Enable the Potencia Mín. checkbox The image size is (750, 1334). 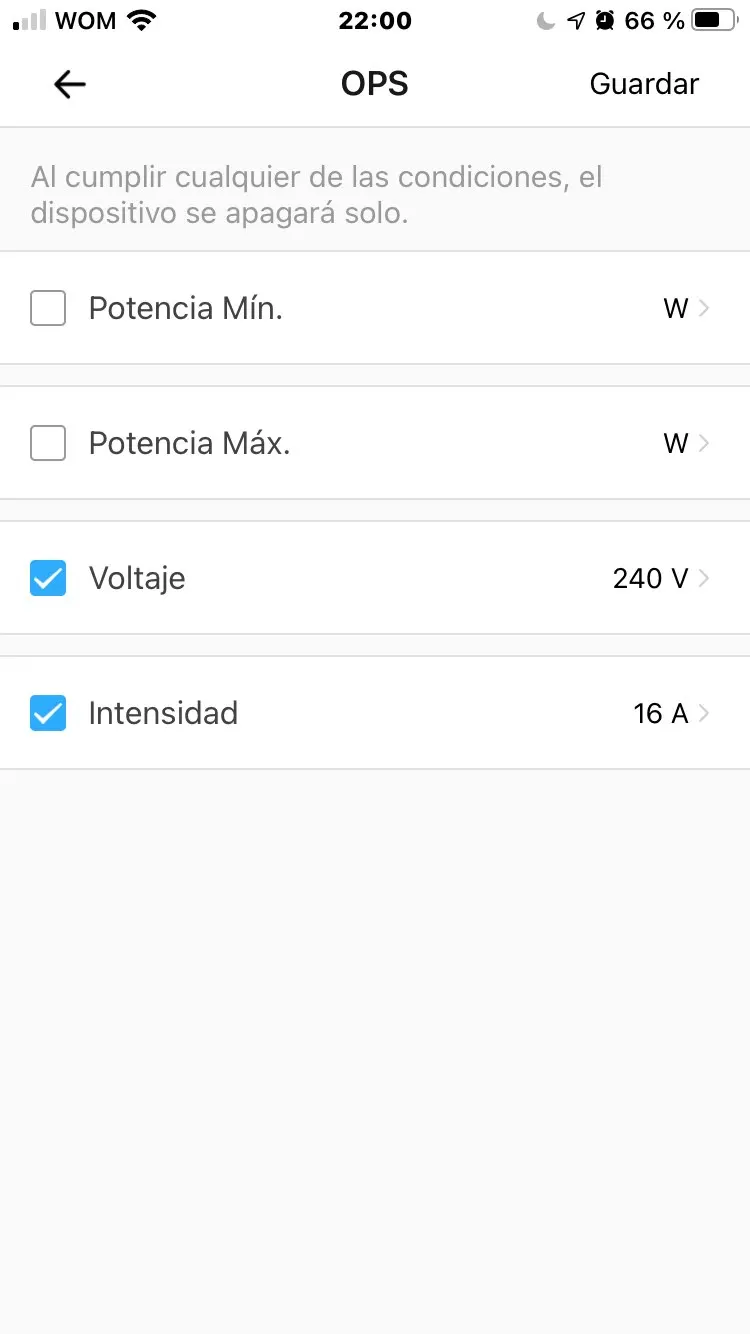[x=48, y=308]
